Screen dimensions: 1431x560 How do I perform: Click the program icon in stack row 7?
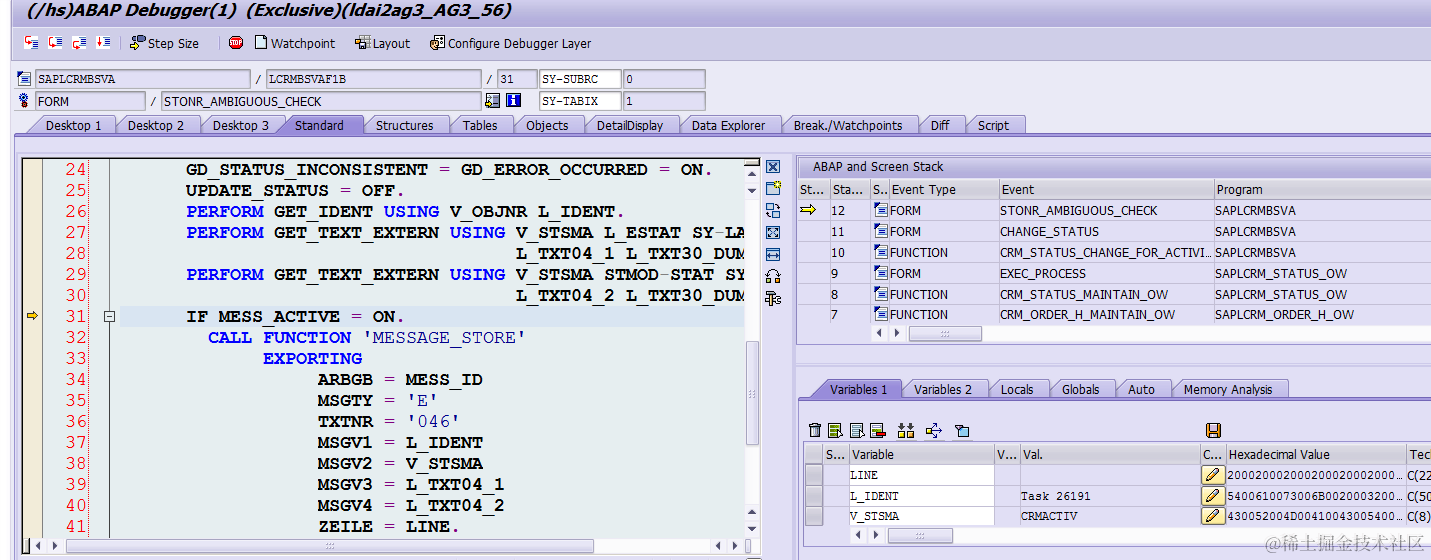click(x=880, y=314)
